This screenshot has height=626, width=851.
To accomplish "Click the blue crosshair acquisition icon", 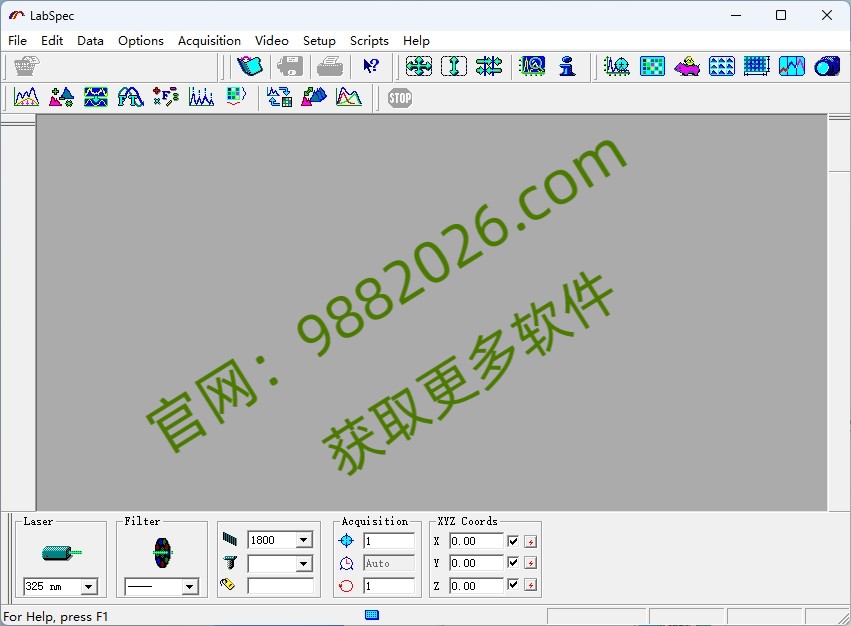I will (346, 540).
